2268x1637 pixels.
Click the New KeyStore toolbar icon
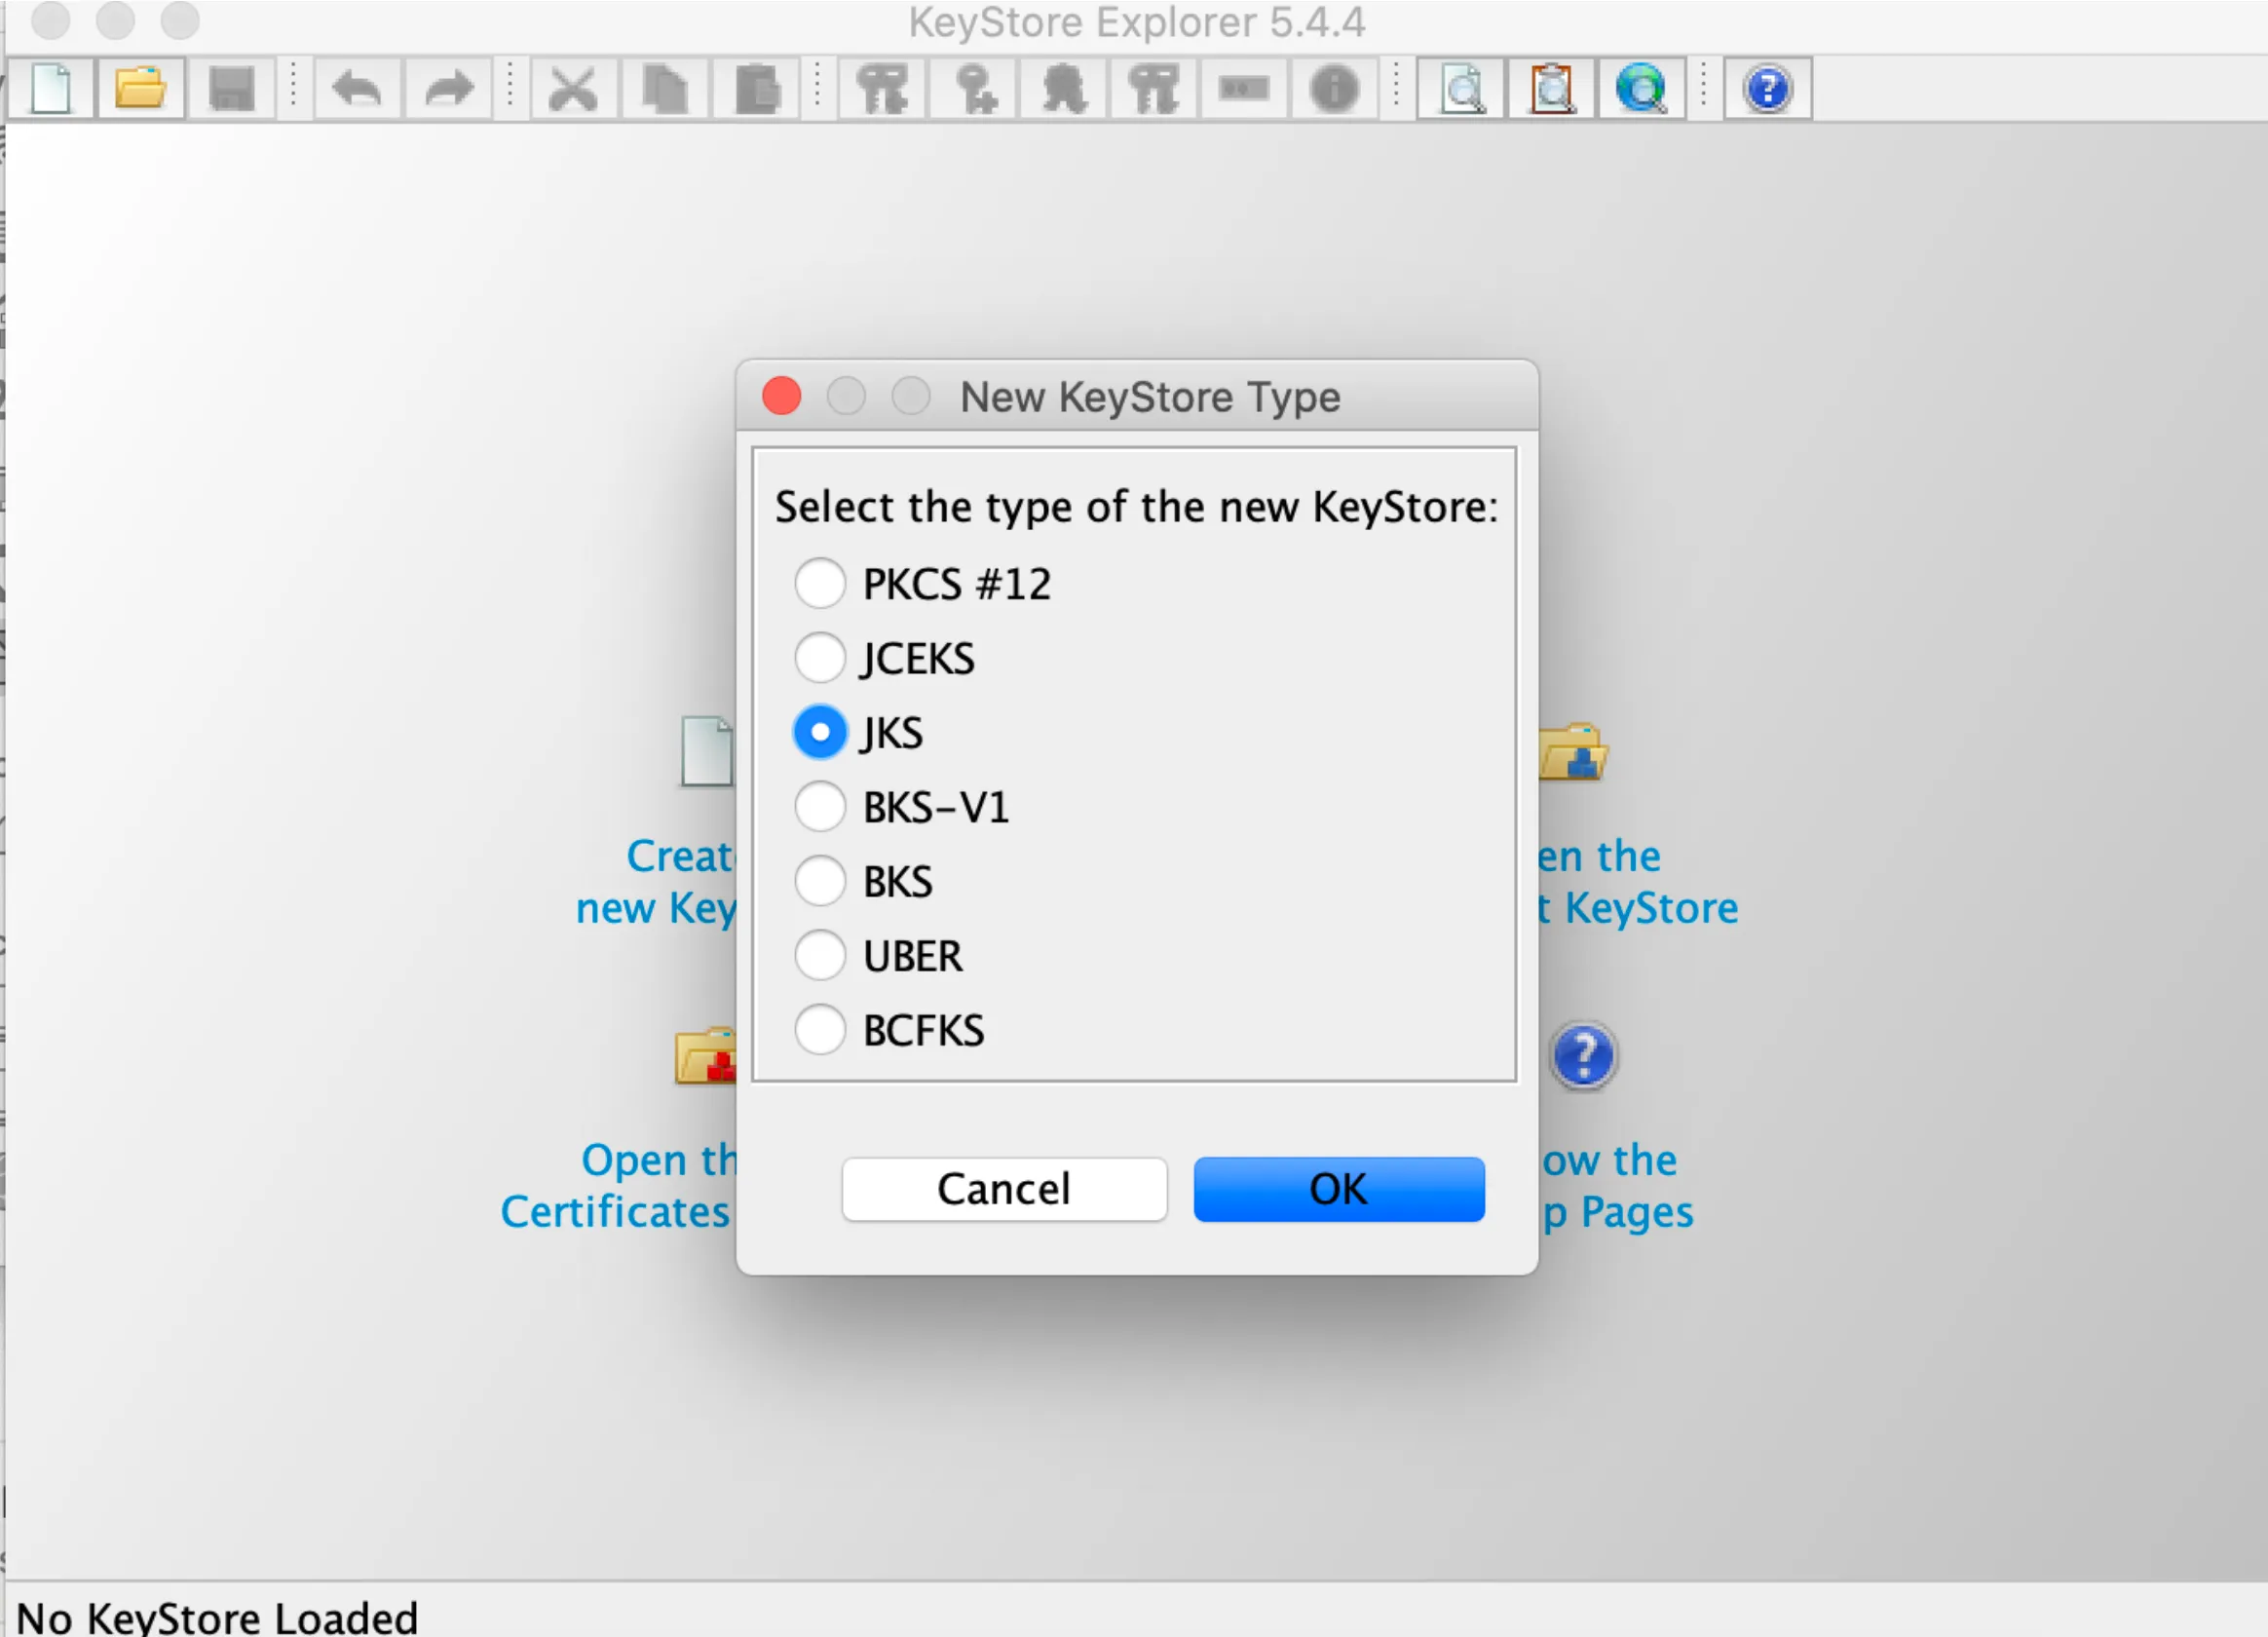tap(51, 89)
